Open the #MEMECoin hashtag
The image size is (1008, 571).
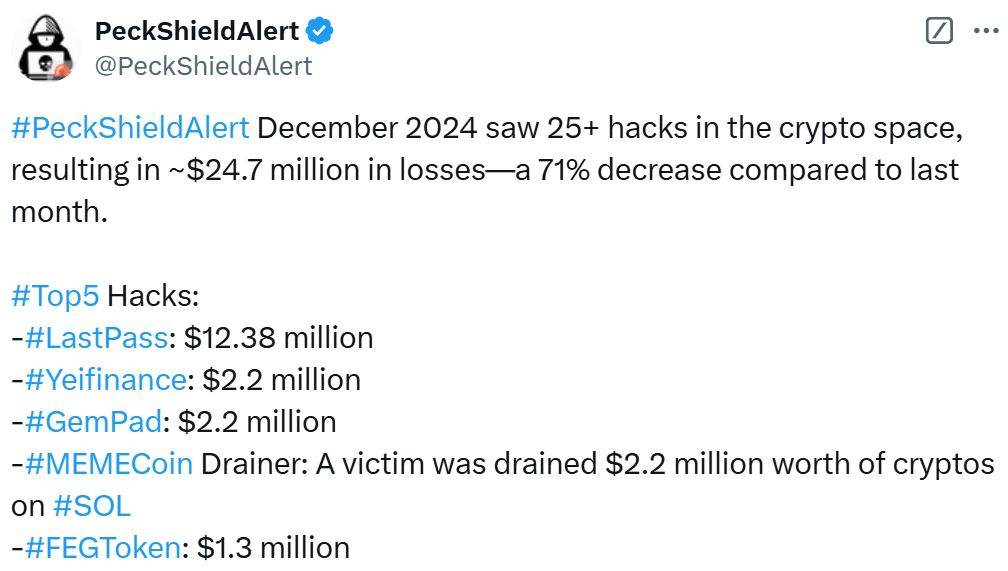pos(109,464)
